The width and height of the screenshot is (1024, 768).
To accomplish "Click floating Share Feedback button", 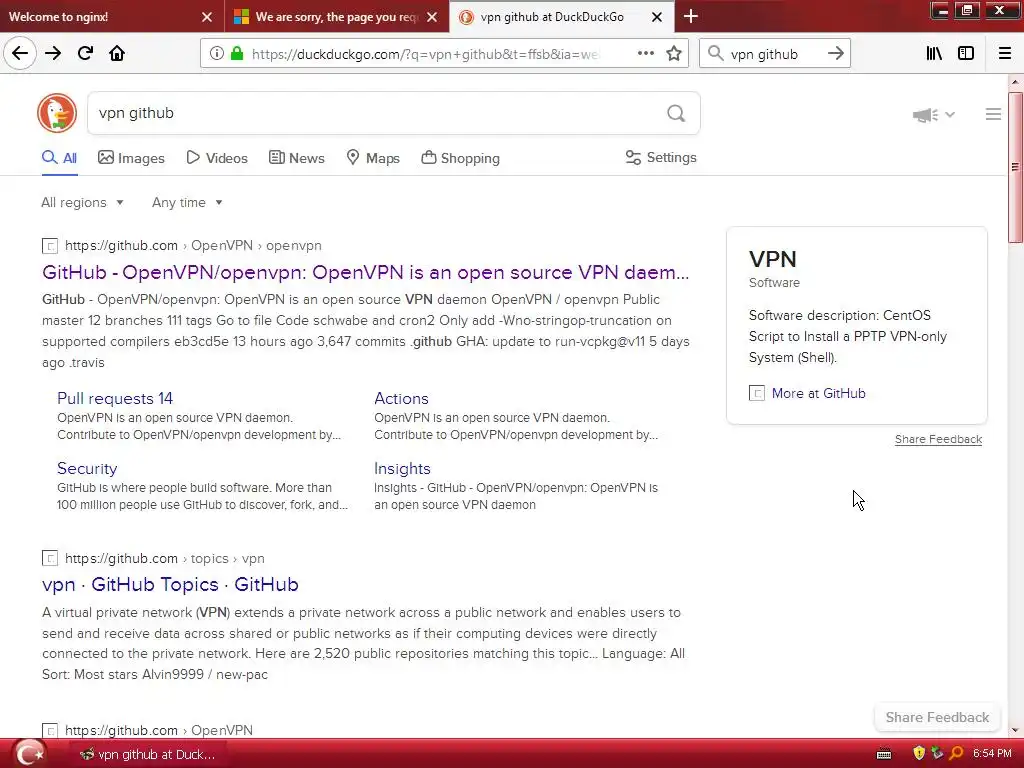I will 937,717.
